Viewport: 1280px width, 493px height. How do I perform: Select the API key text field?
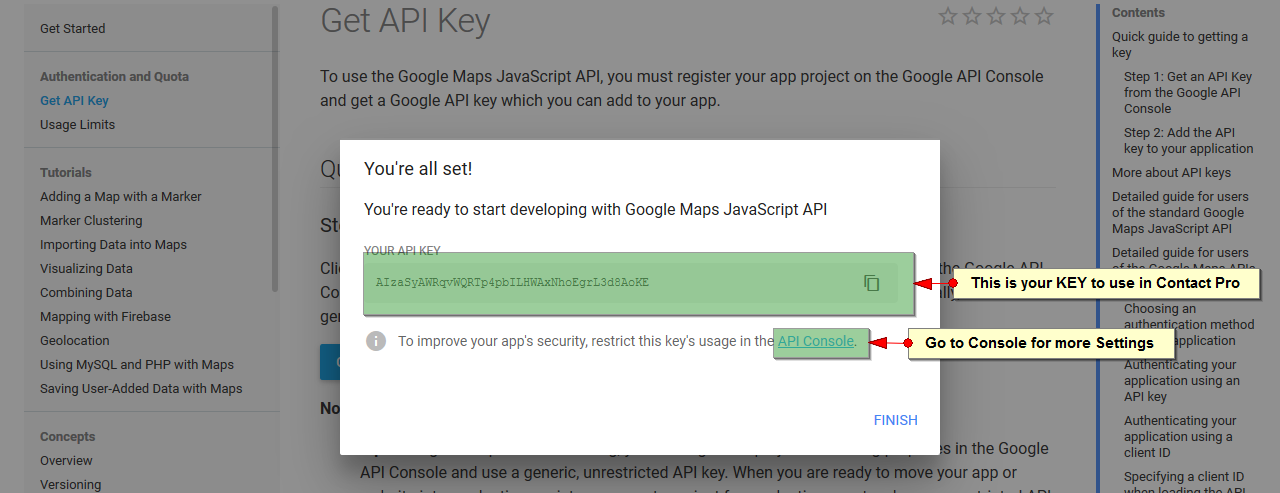click(x=638, y=283)
